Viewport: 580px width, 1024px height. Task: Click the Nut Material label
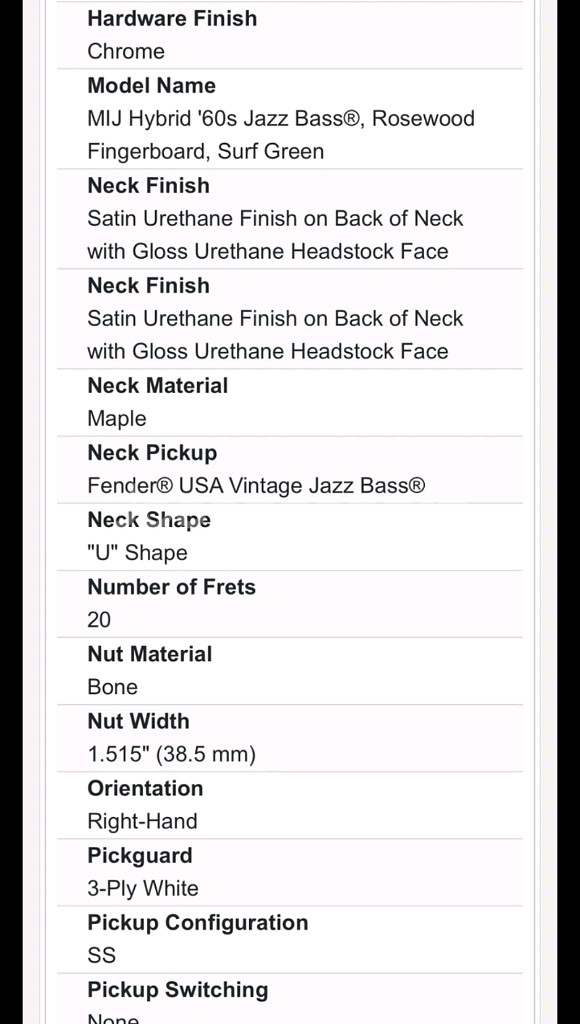[x=150, y=654]
